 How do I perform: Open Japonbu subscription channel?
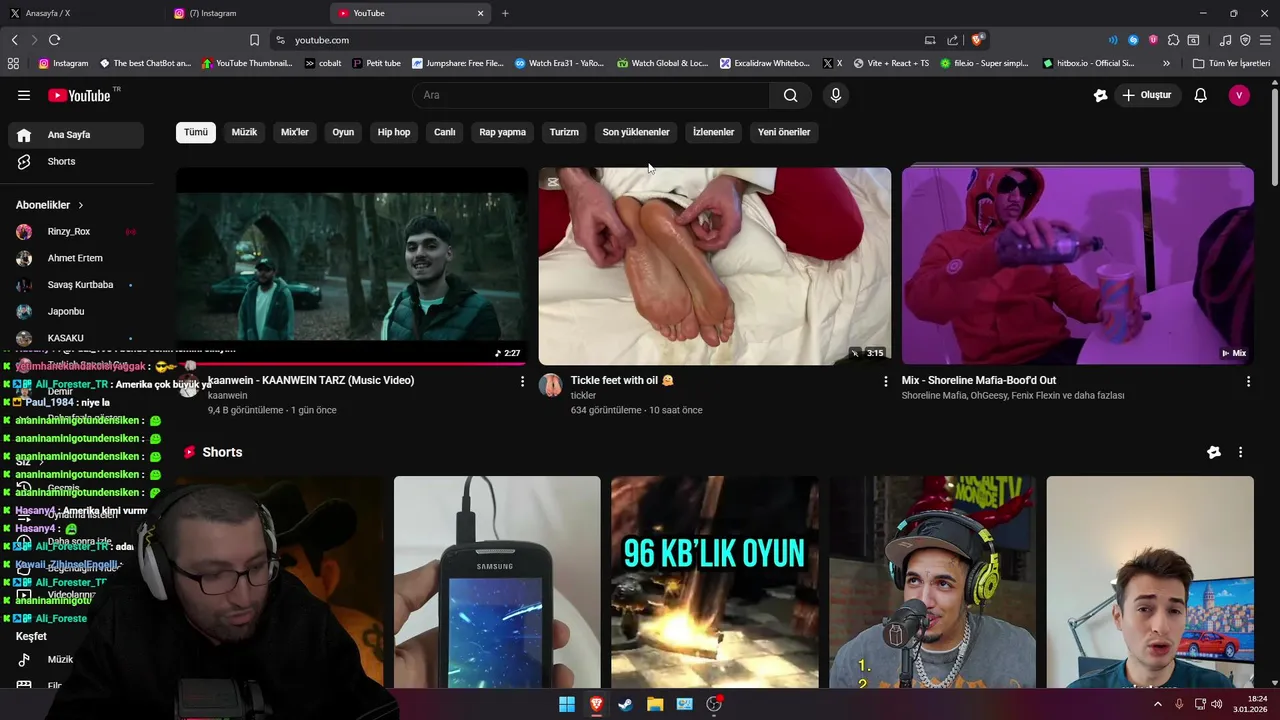click(76, 311)
